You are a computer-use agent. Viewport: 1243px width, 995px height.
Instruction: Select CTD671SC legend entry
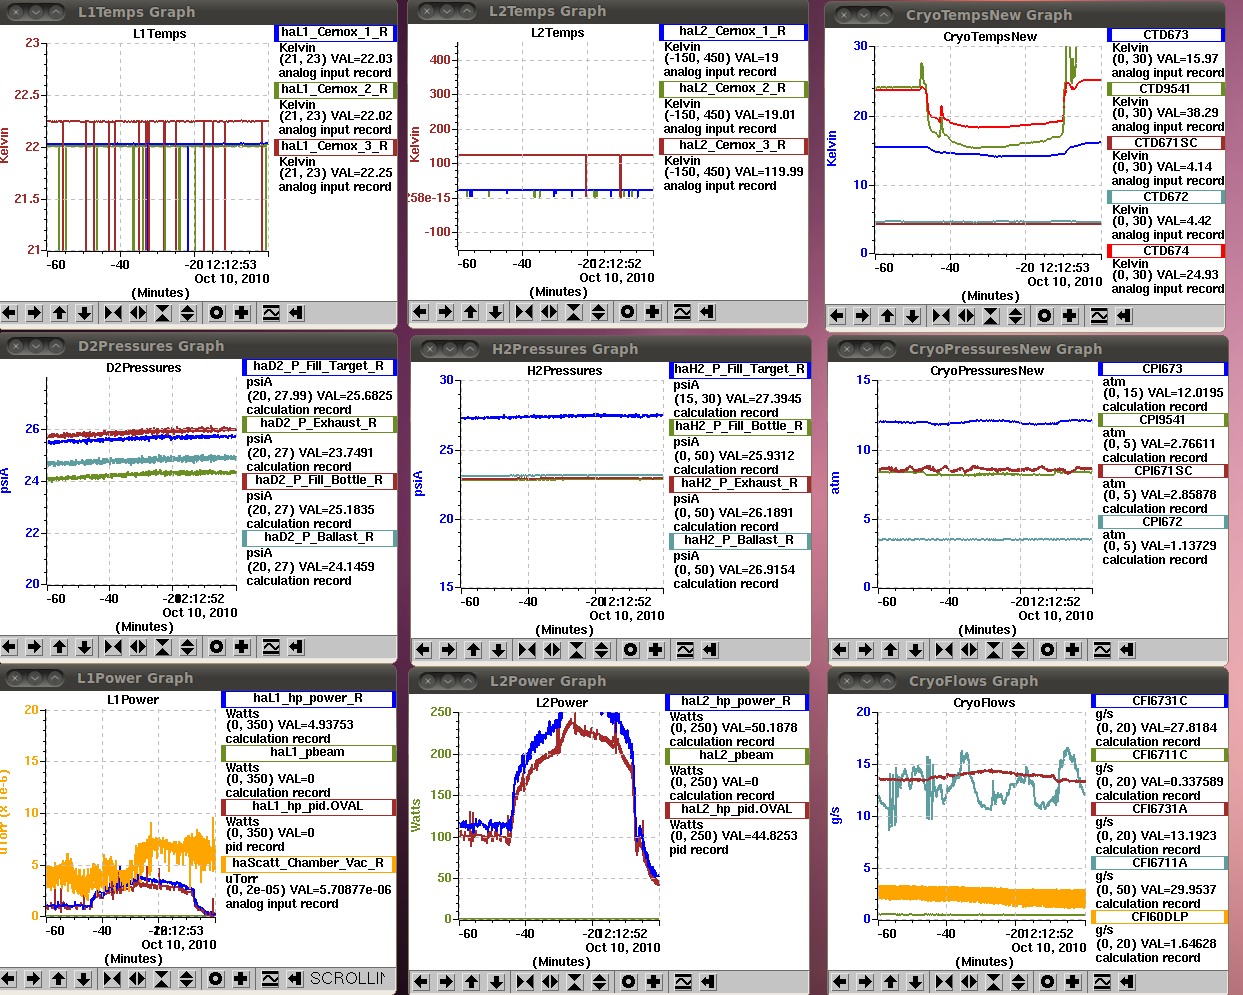coord(1166,143)
